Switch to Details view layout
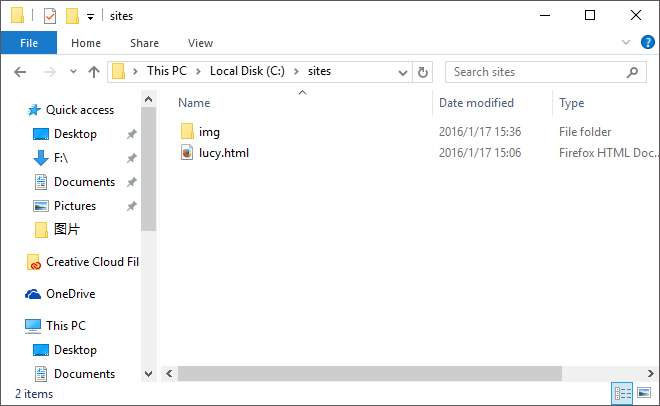Image resolution: width=660 pixels, height=406 pixels. pyautogui.click(x=622, y=393)
